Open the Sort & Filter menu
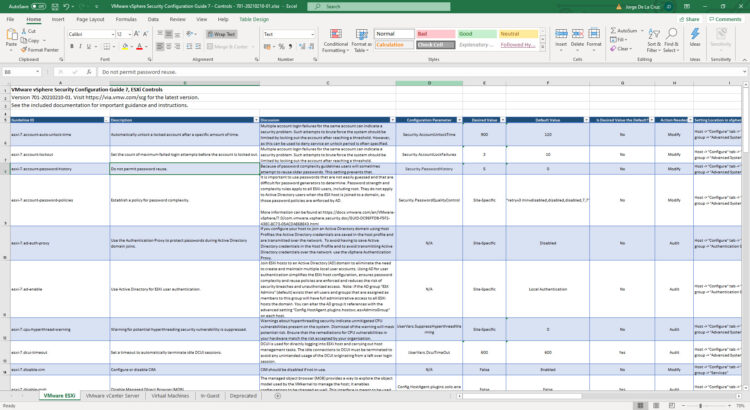The image size is (750, 410). click(654, 40)
